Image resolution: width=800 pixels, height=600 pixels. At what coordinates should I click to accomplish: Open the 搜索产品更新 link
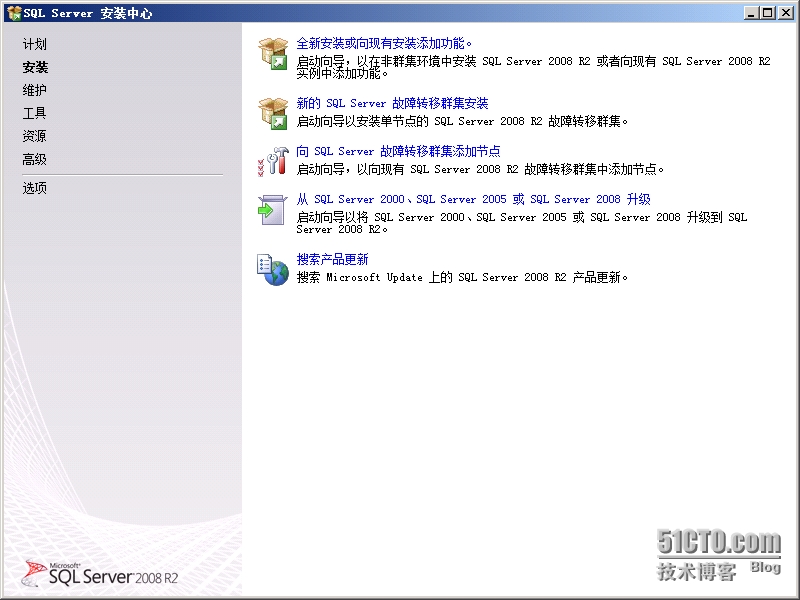[x=333, y=260]
